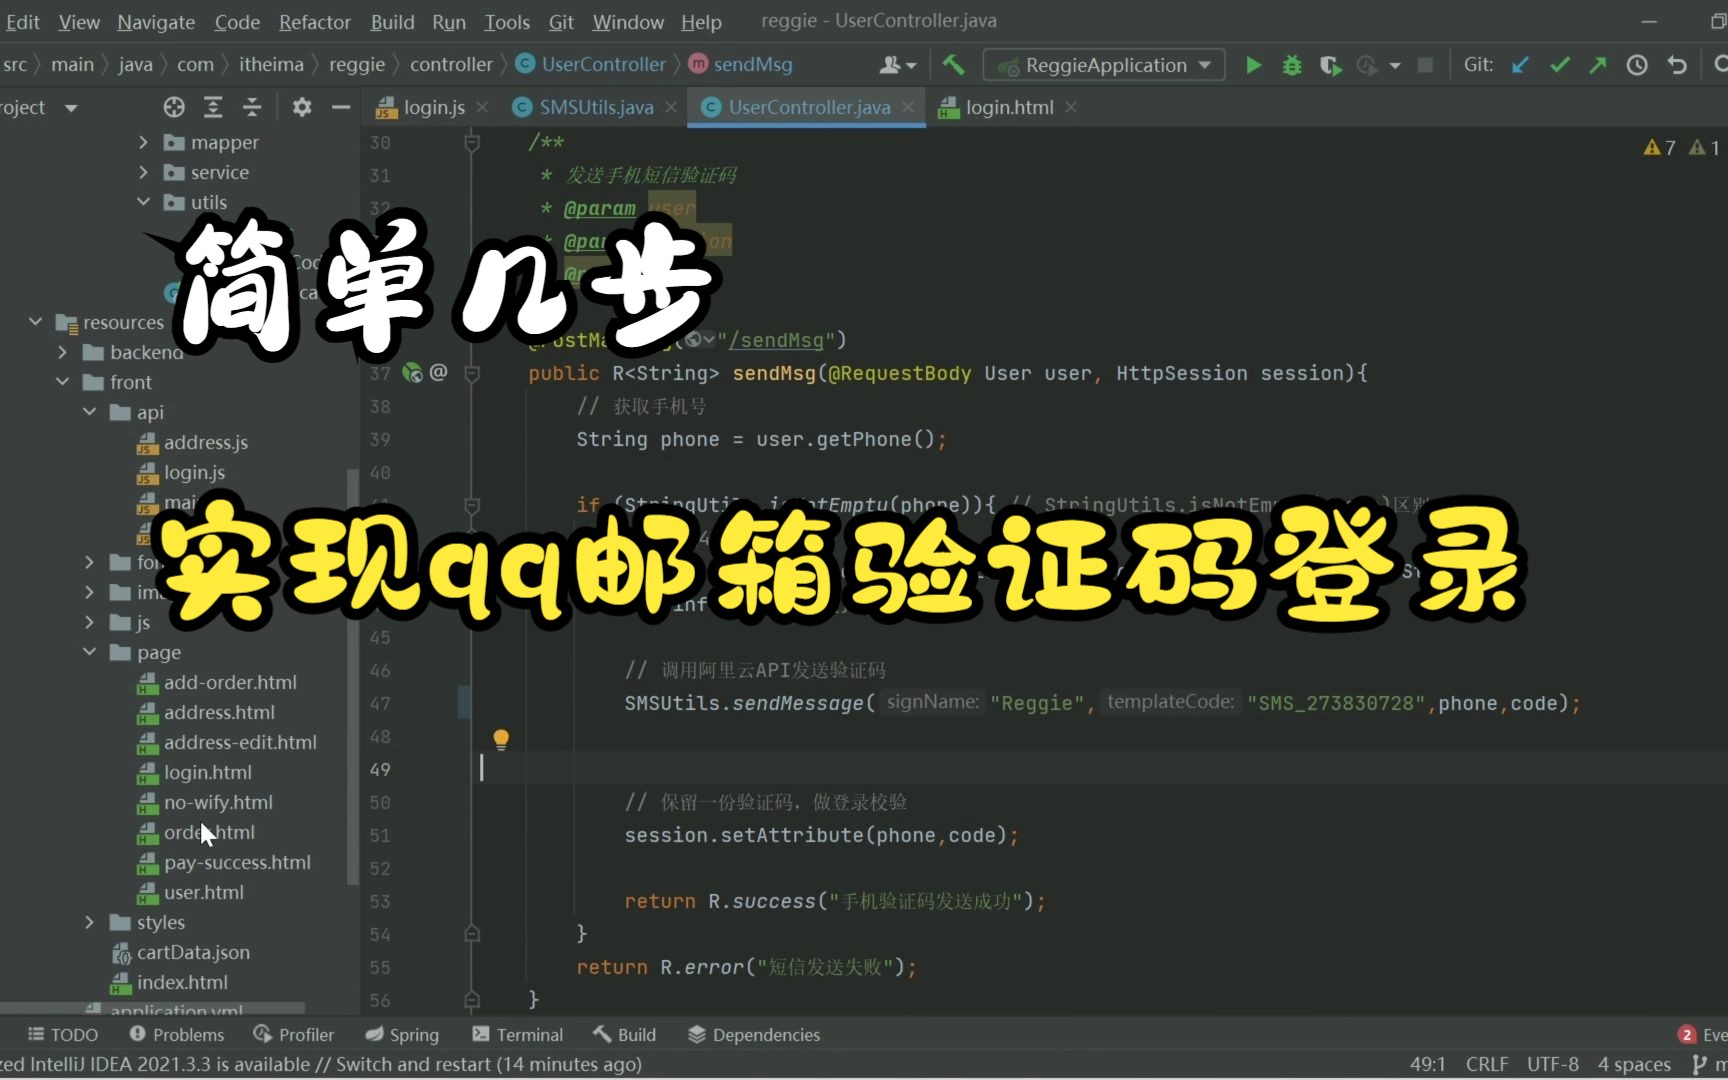The width and height of the screenshot is (1728, 1080).
Task: Close the login.html tab
Action: coord(1071,107)
